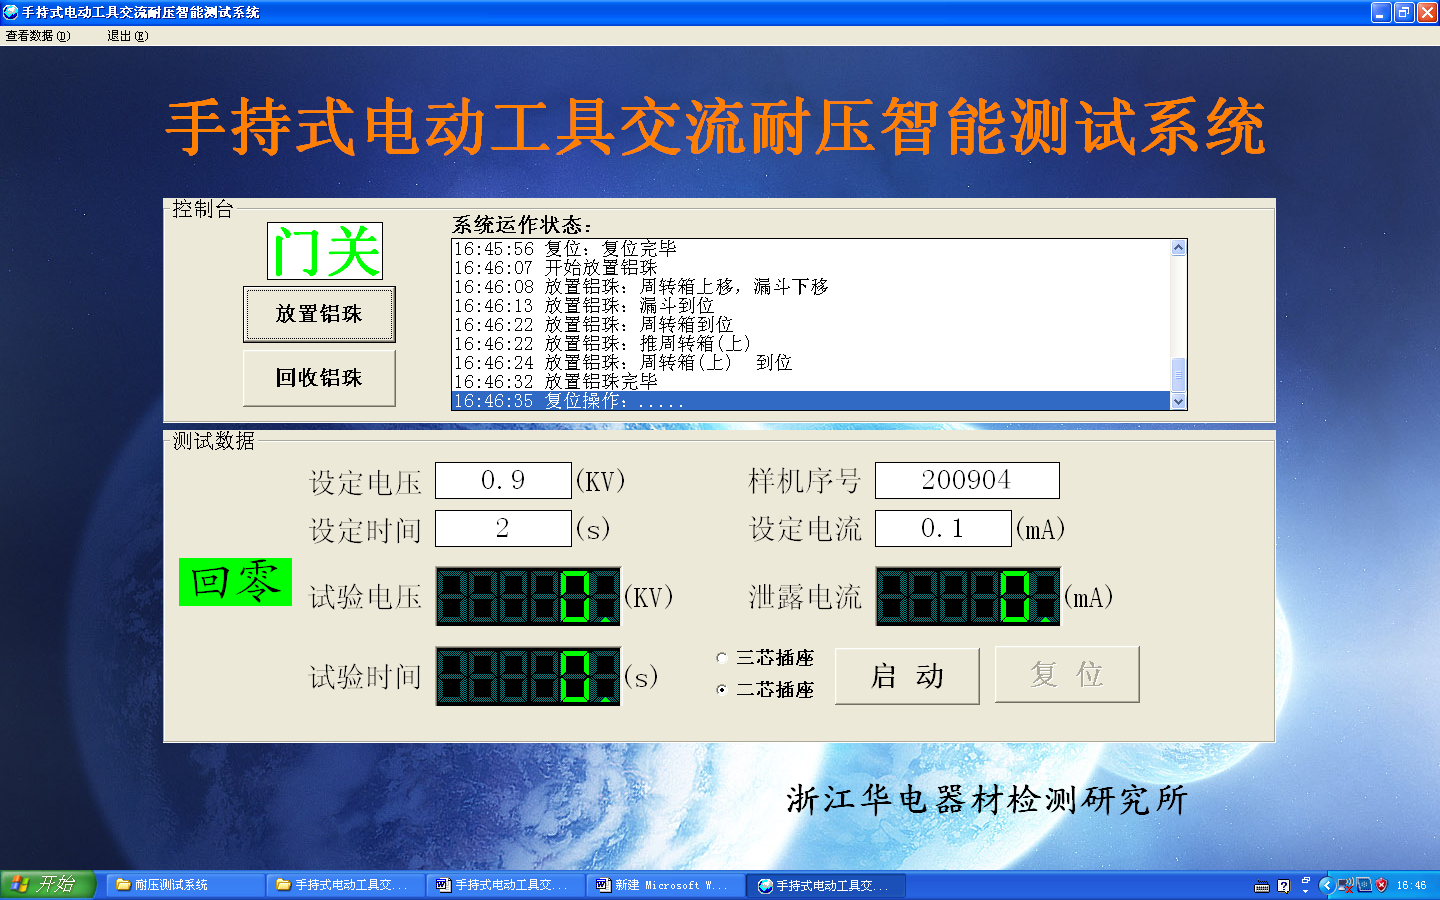The width and height of the screenshot is (1440, 900).
Task: Switch to second taskbar folder 手持式电动工具交
Action: [x=345, y=885]
